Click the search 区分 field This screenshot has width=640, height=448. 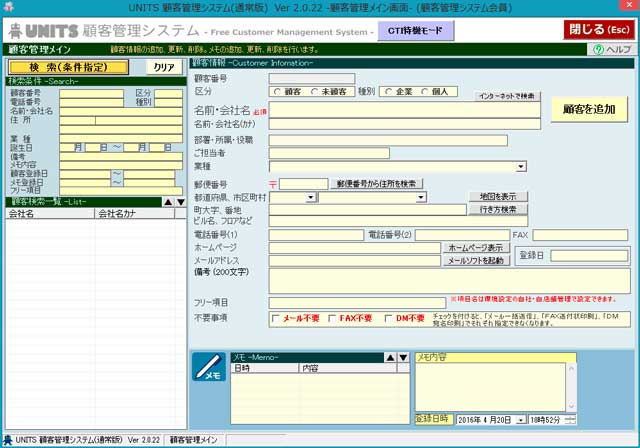click(x=168, y=94)
